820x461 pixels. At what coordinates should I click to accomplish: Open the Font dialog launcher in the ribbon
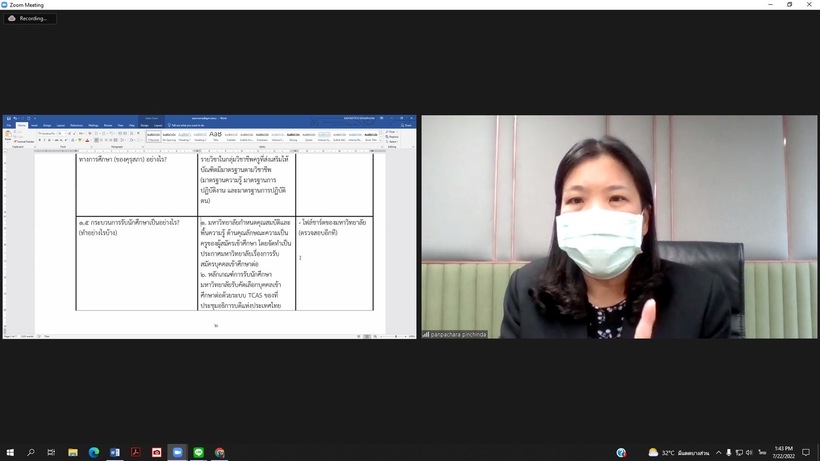click(x=92, y=147)
